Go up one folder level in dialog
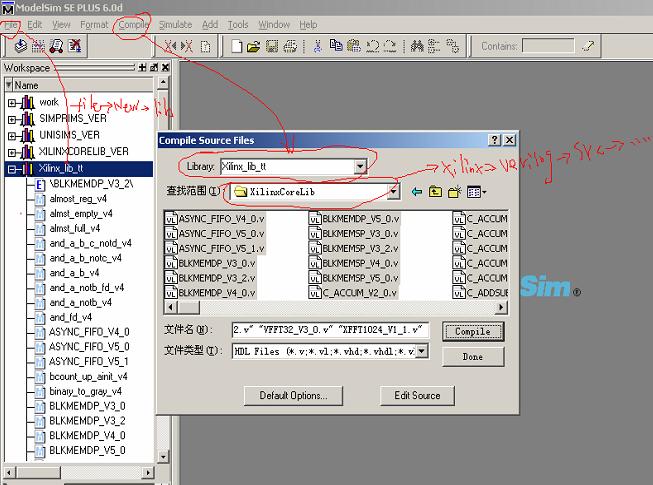Screen dimensions: 653x485 pyautogui.click(x=435, y=192)
